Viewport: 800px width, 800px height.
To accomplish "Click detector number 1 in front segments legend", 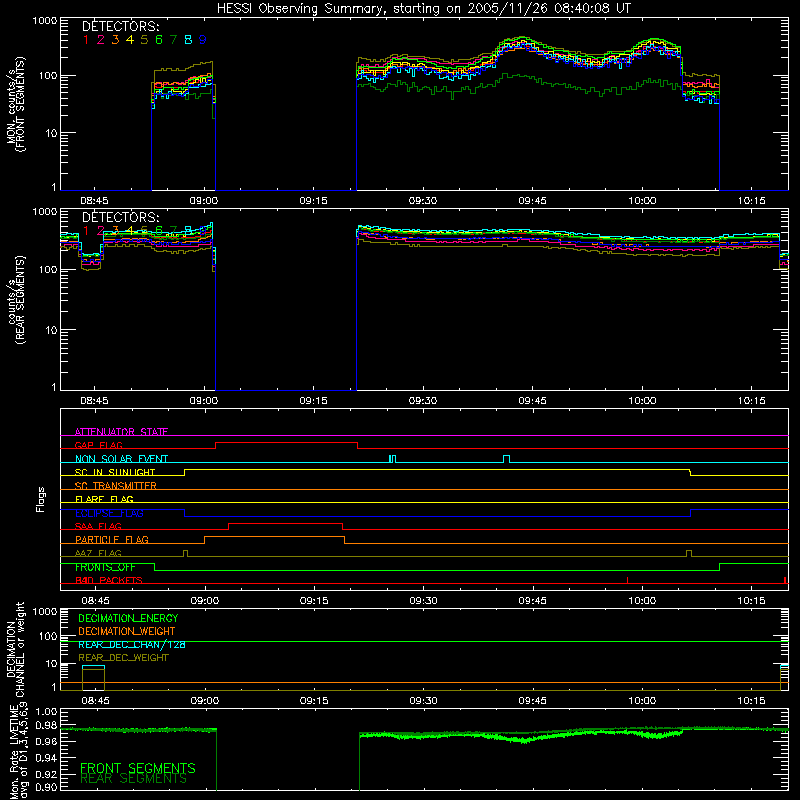I will (x=86, y=40).
